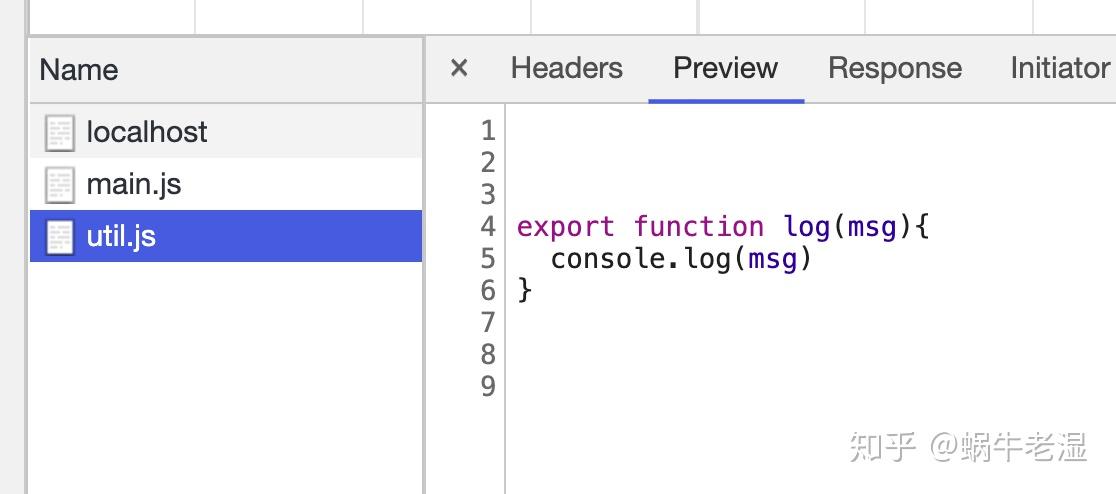Go to the Initiator tab
Viewport: 1116px width, 494px height.
(x=1059, y=68)
